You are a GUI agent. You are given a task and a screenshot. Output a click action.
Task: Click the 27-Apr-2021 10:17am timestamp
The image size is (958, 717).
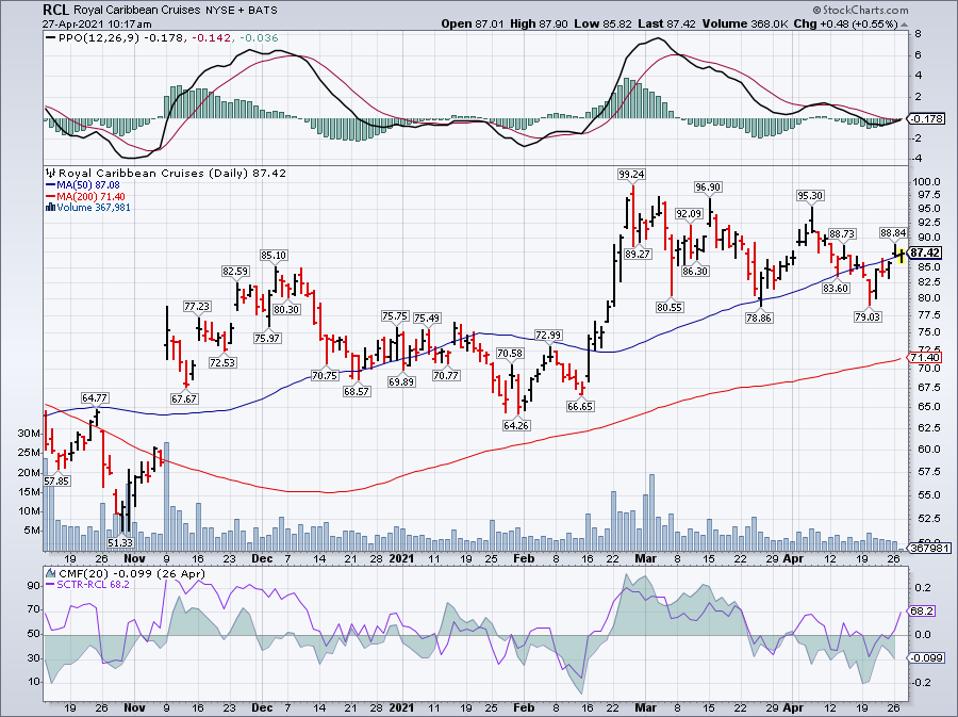(x=97, y=24)
